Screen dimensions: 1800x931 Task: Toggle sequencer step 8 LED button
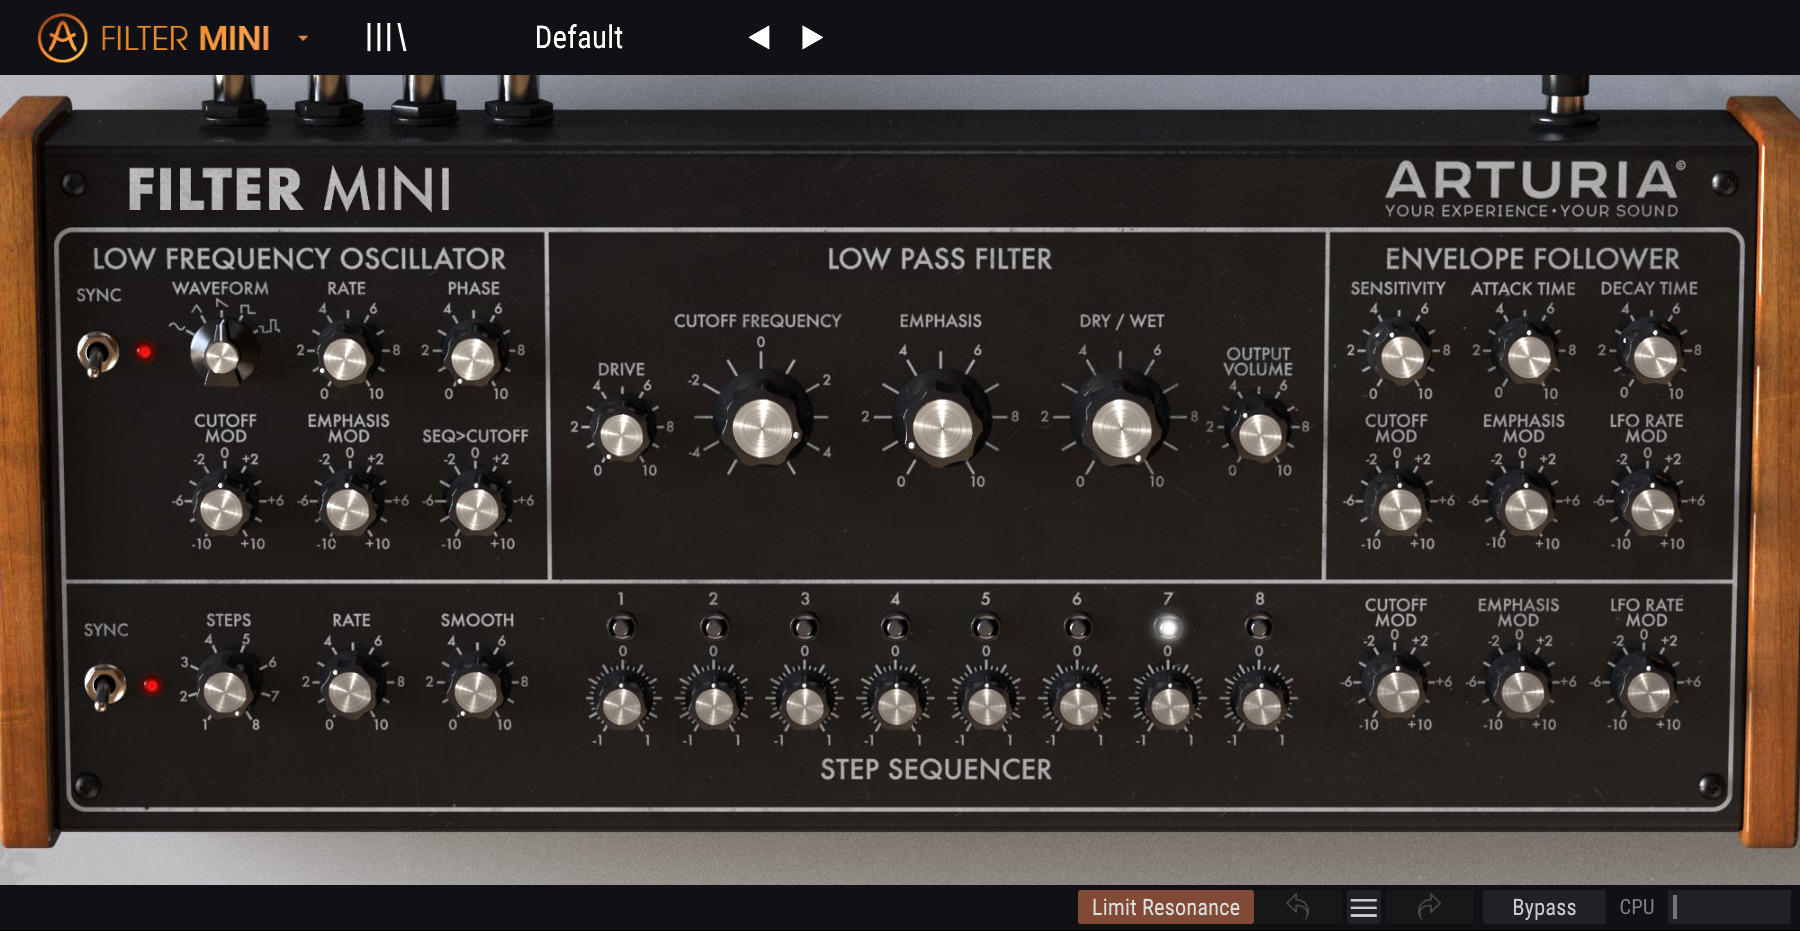point(1259,627)
